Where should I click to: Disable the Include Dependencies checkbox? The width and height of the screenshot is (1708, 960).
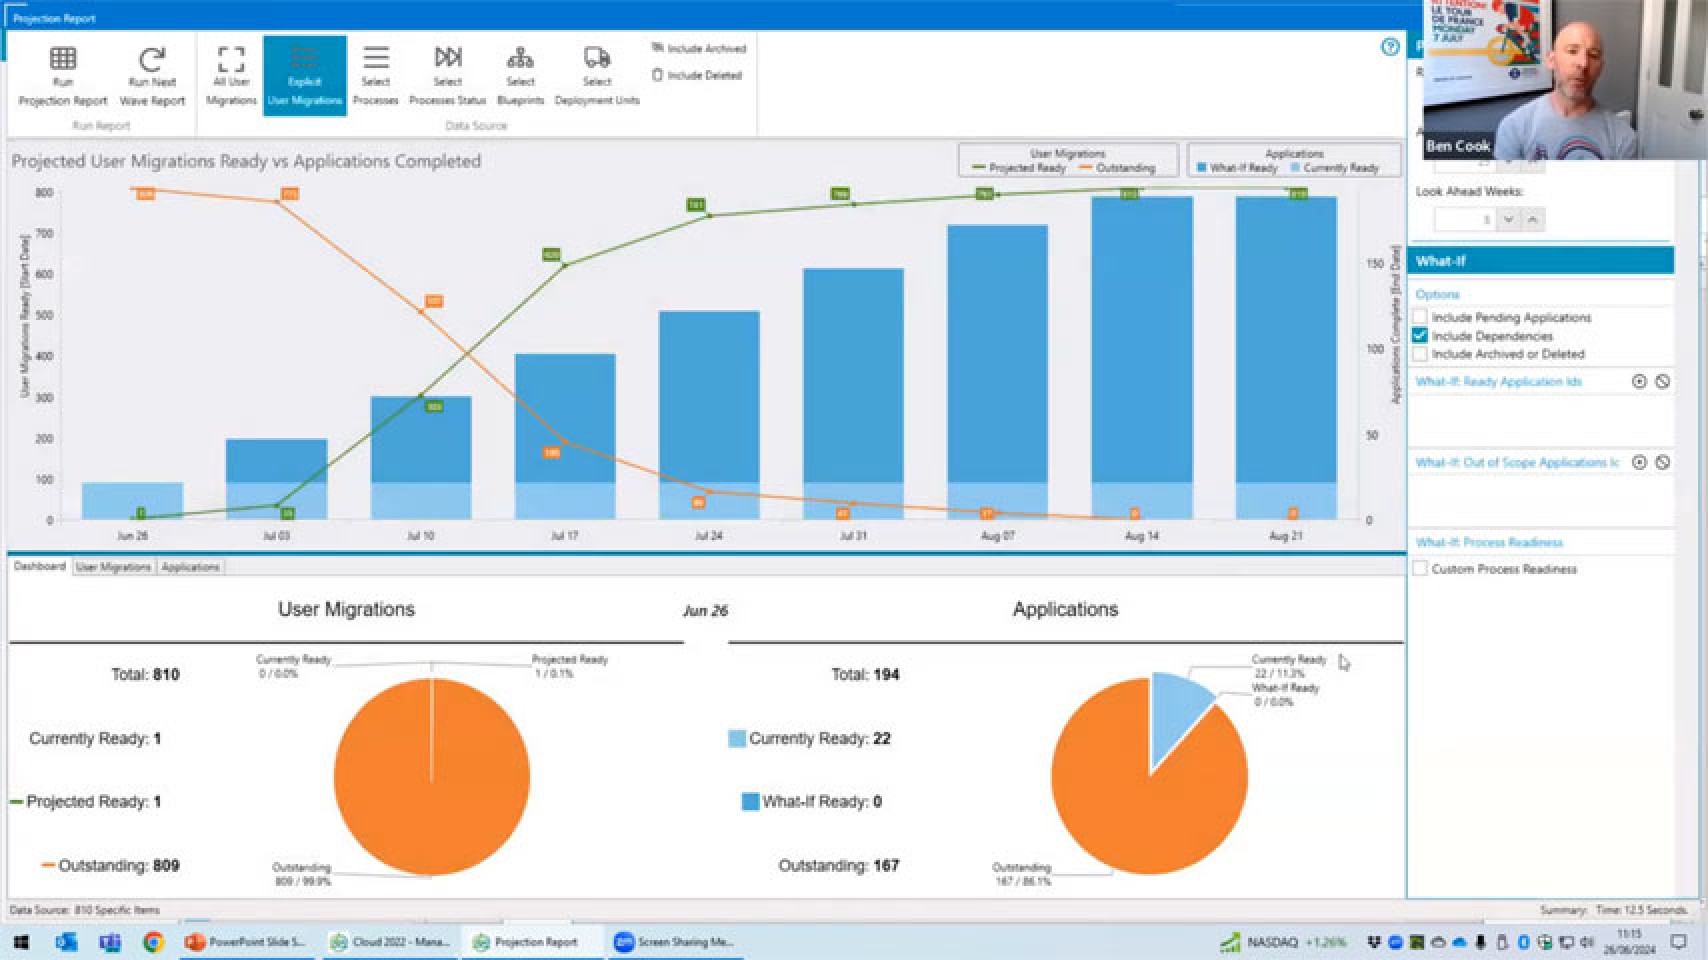[1421, 335]
